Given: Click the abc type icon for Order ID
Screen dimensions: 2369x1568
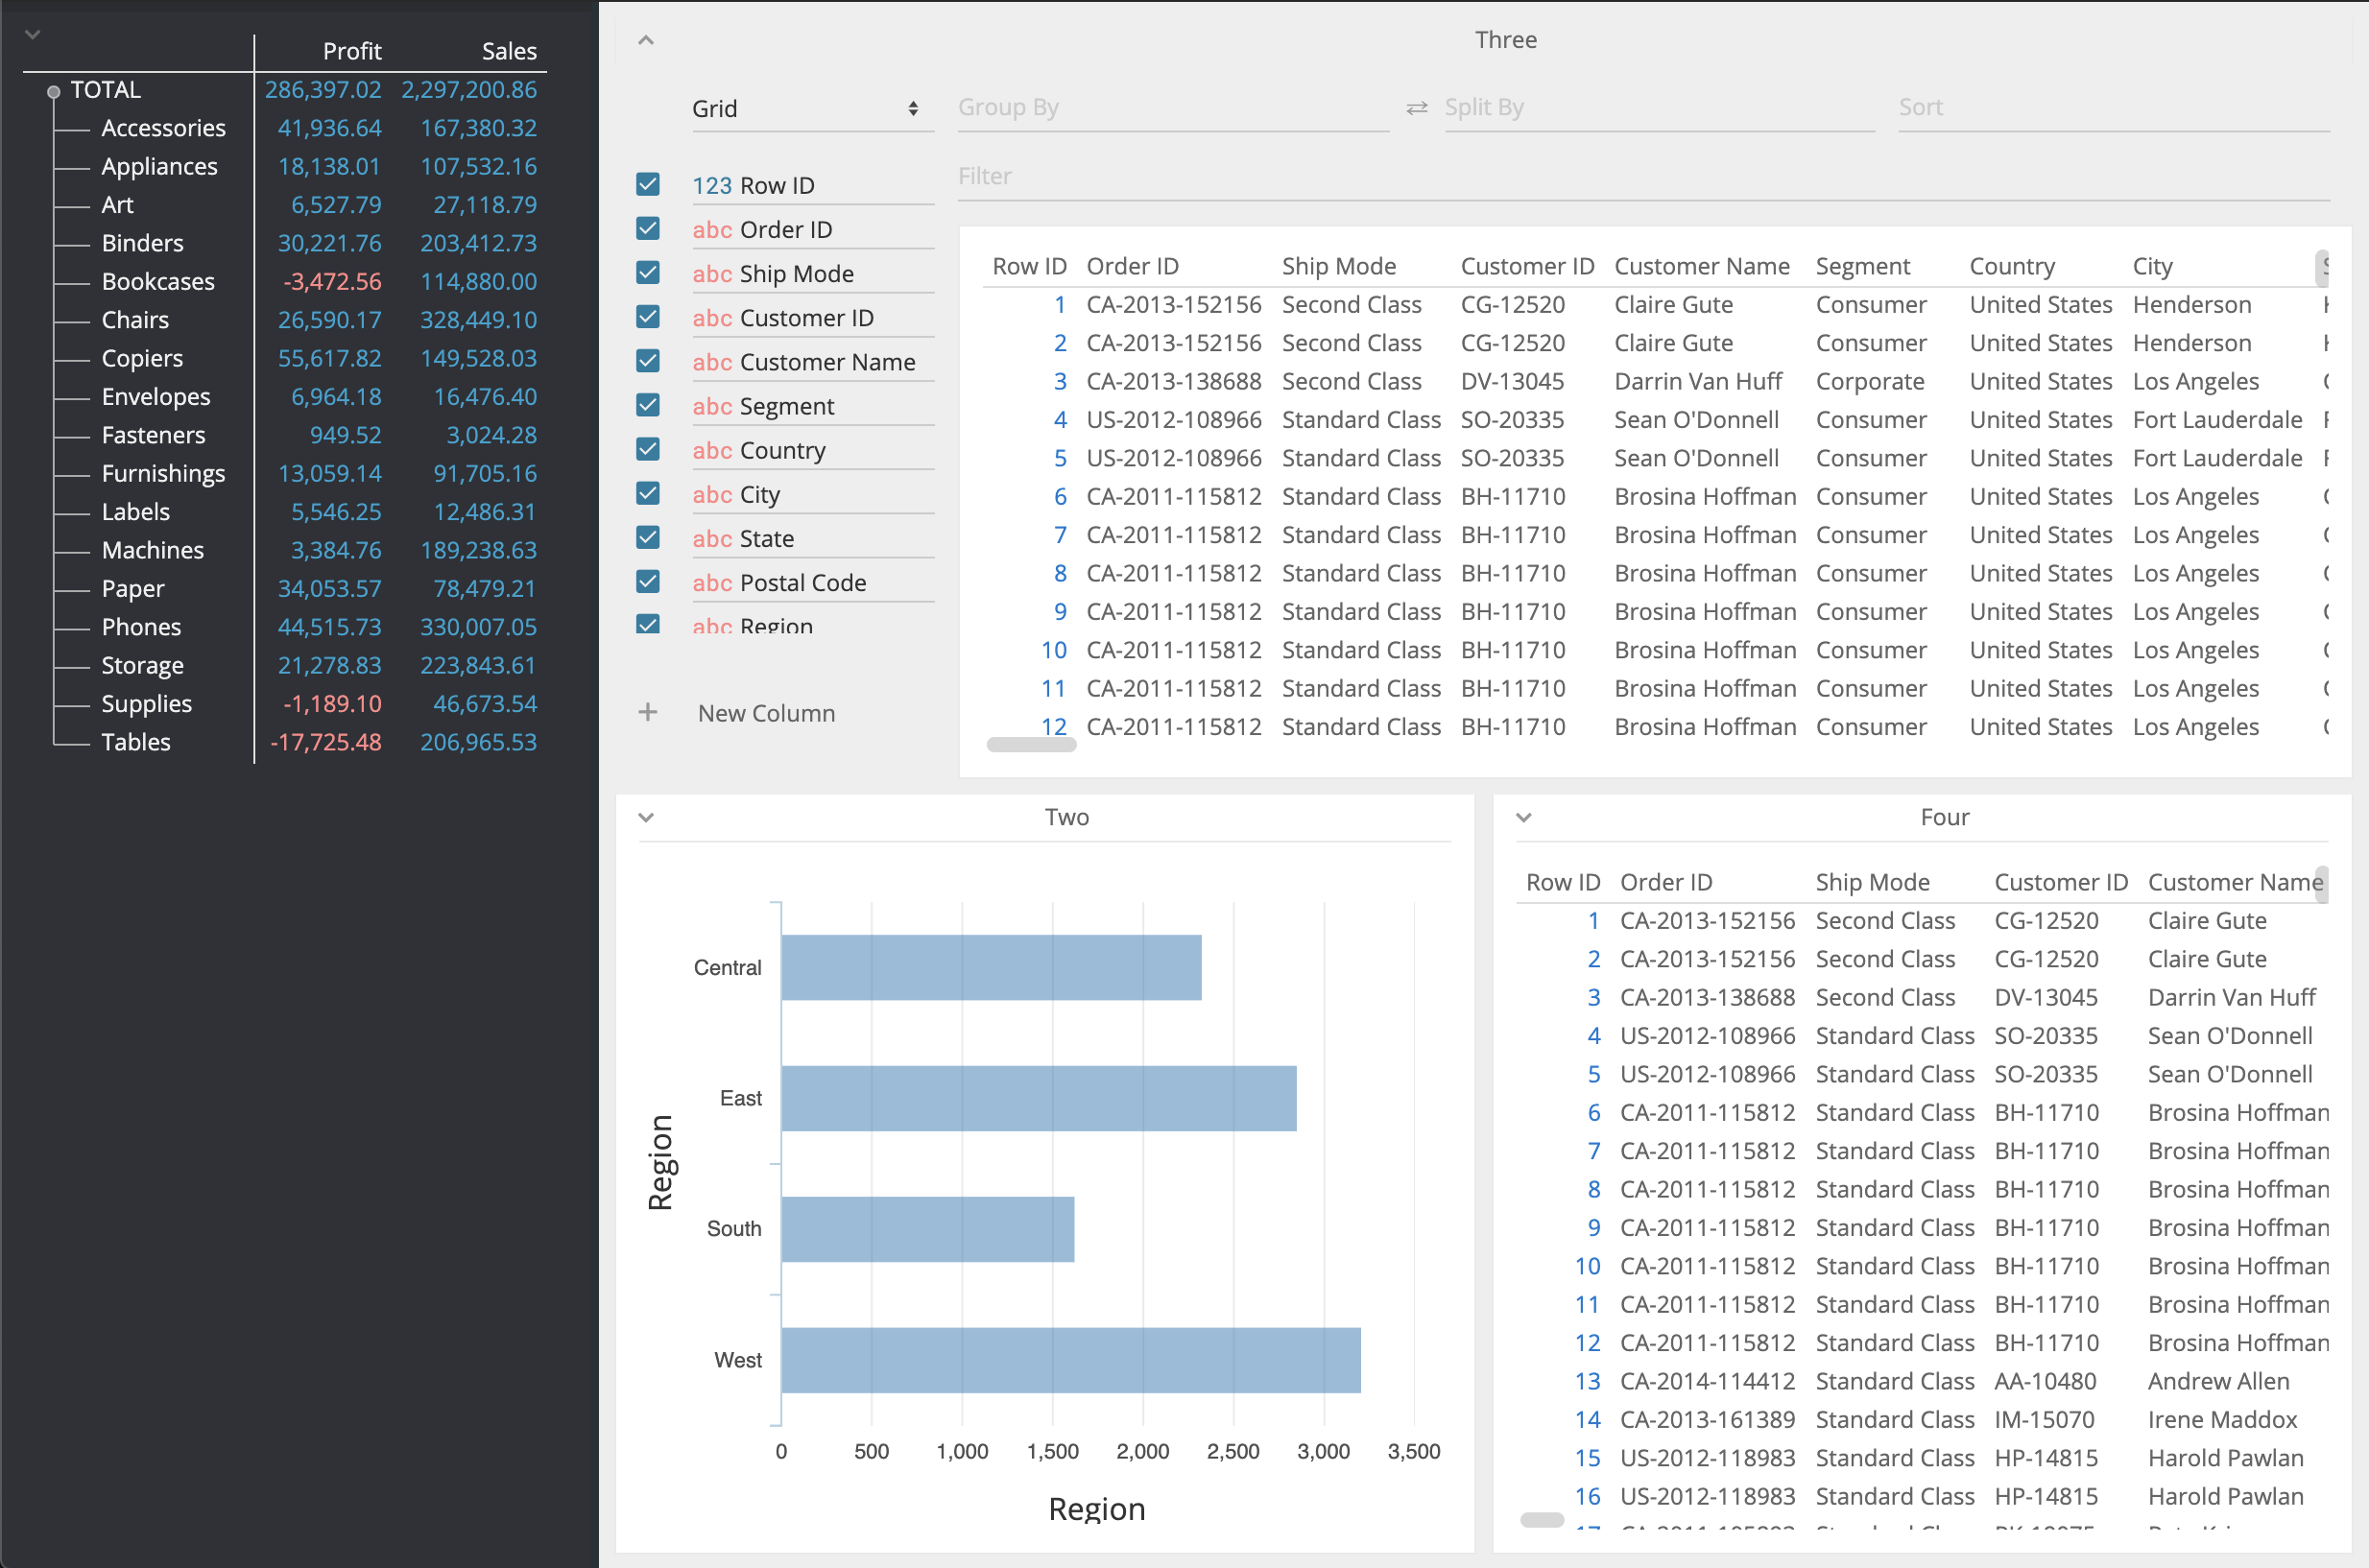Looking at the screenshot, I should tap(711, 230).
